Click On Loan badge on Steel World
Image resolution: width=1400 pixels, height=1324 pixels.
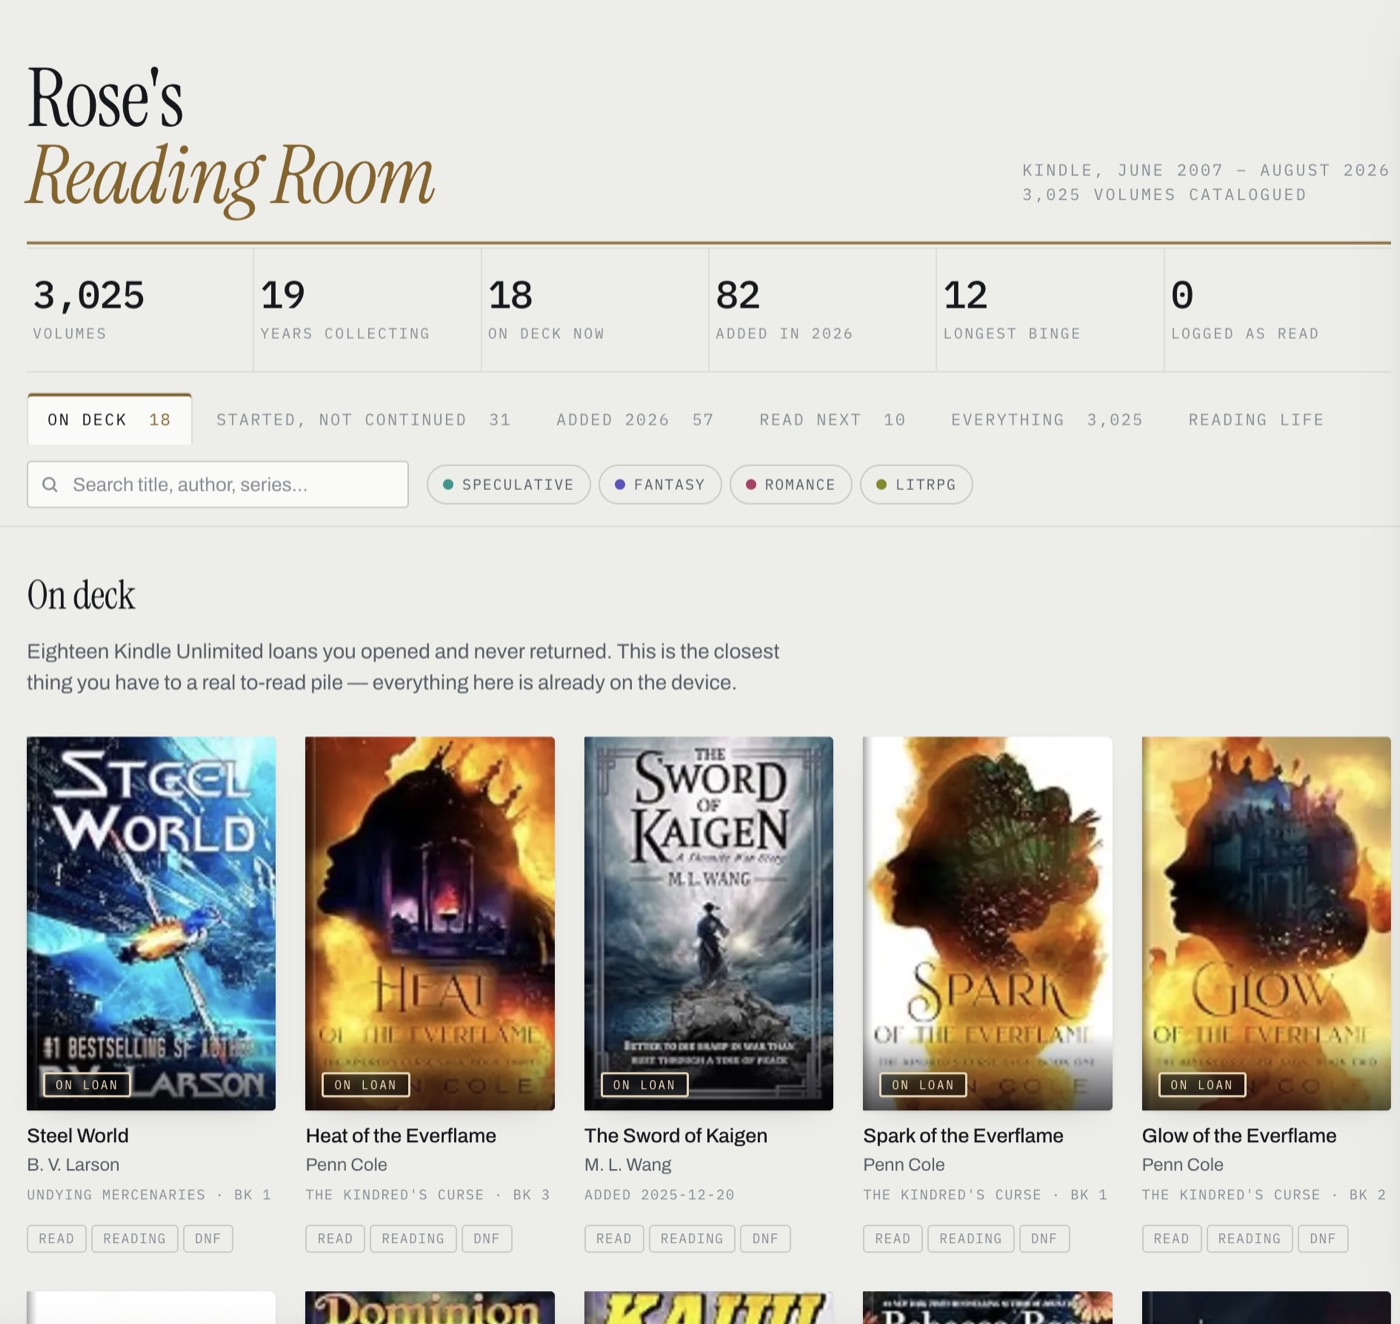[x=87, y=1085]
